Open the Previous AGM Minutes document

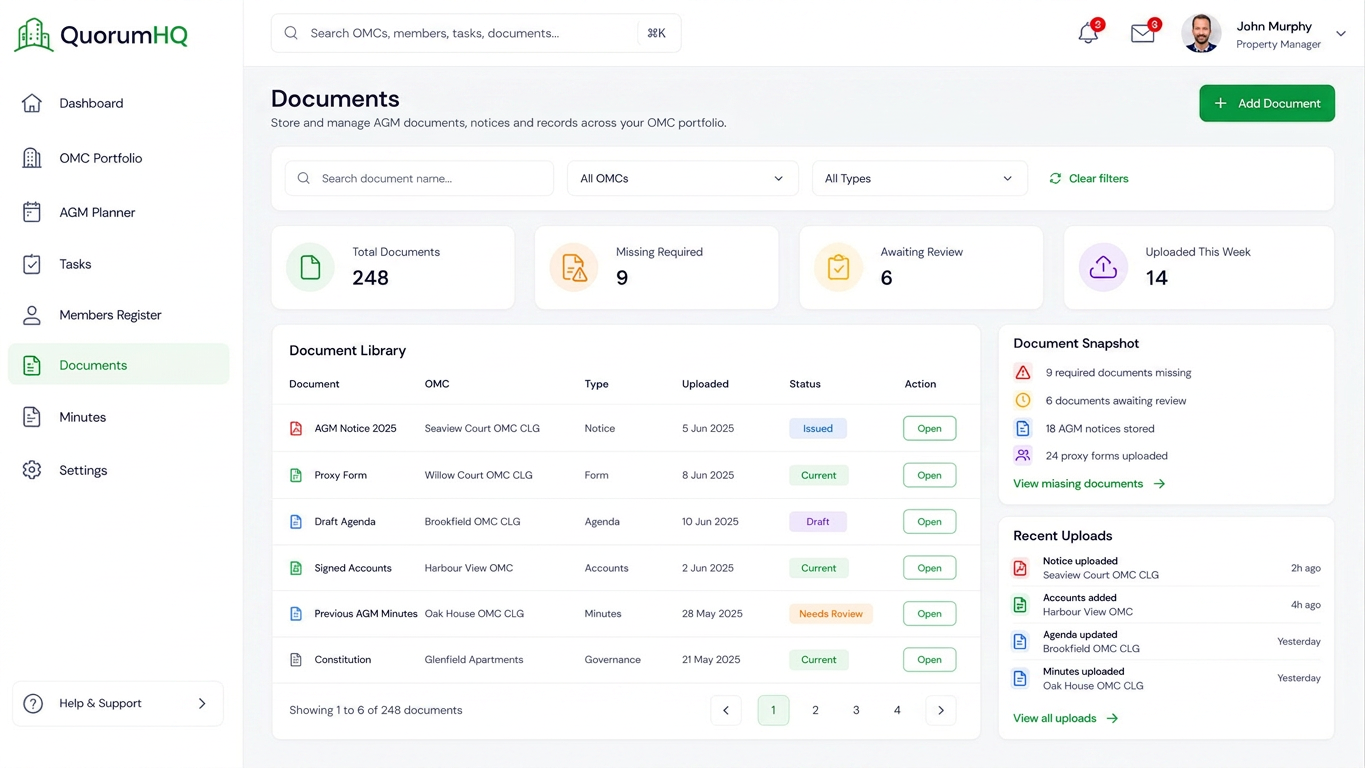pos(929,613)
